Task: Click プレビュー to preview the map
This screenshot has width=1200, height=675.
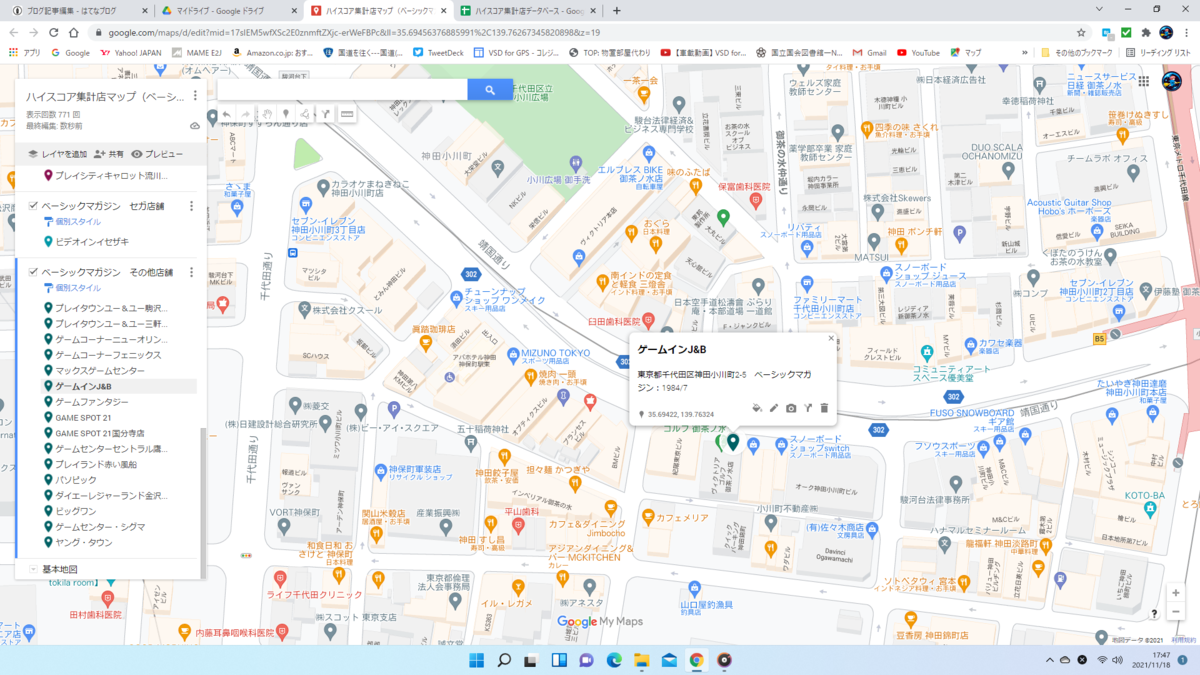Action: click(x=157, y=154)
